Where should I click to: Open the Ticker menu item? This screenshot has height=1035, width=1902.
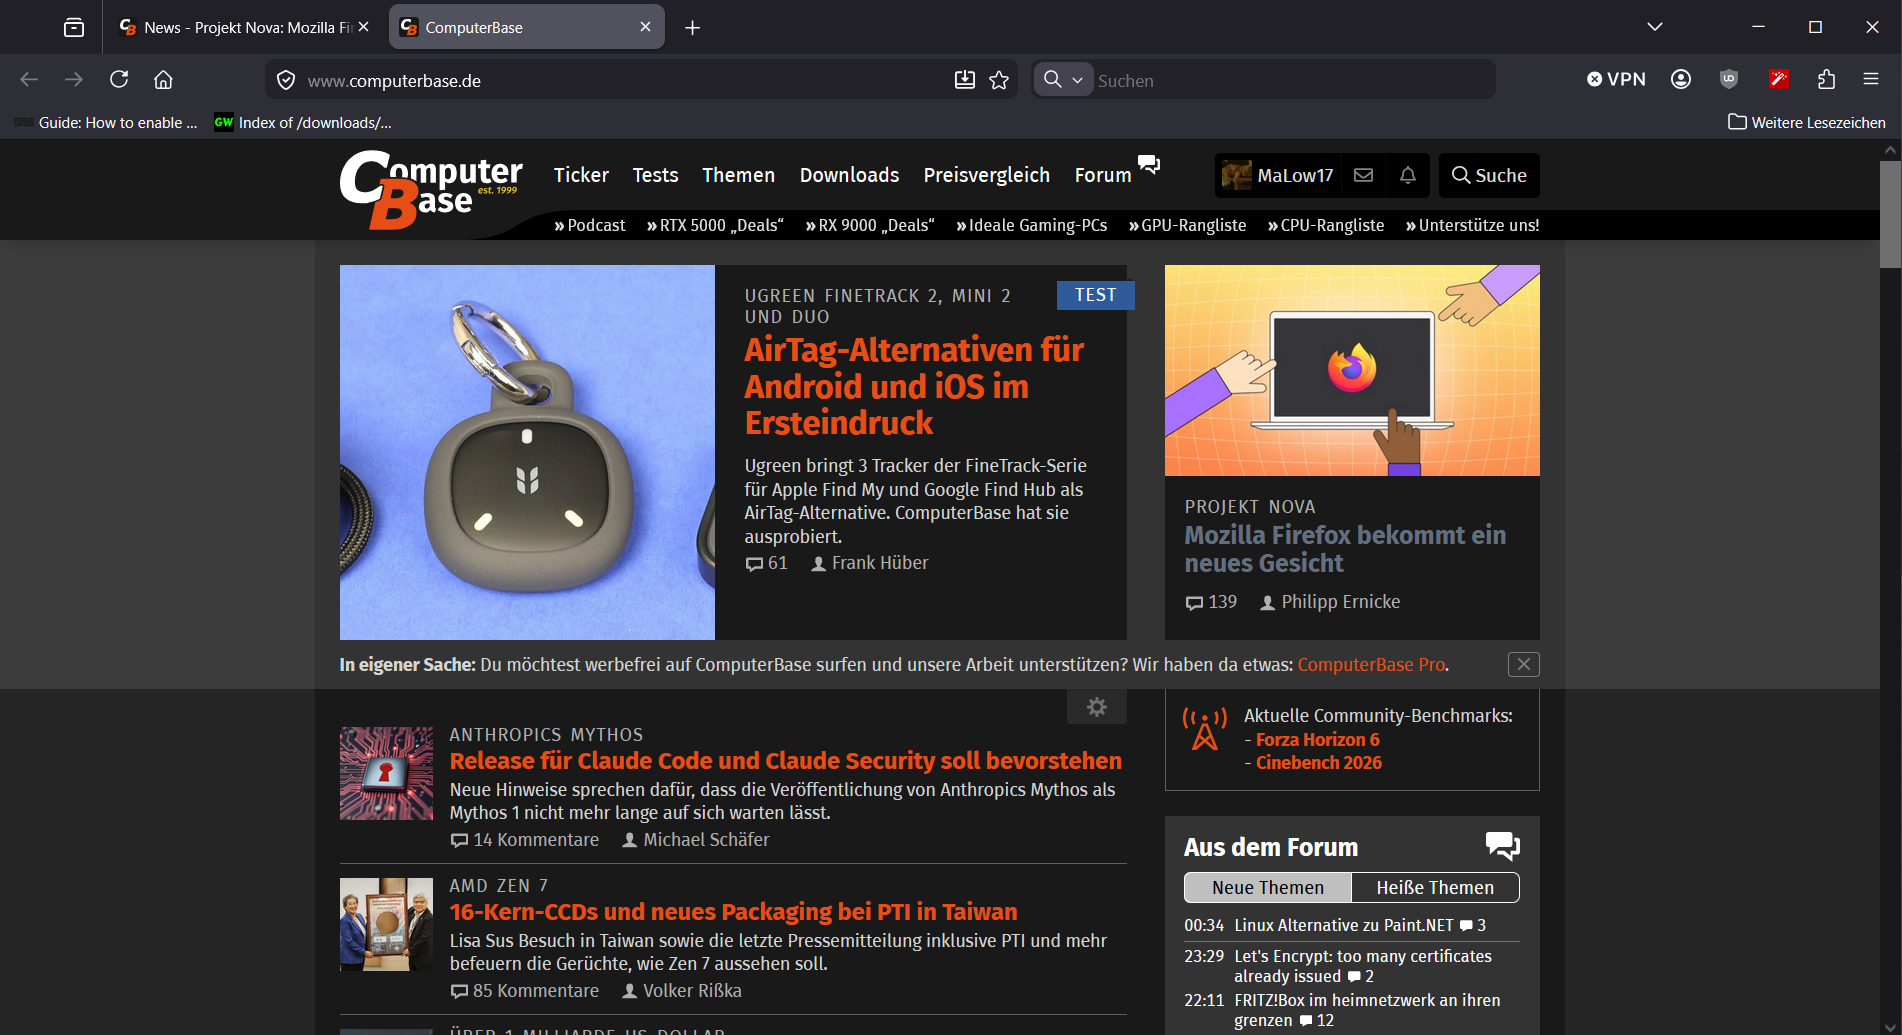[581, 175]
